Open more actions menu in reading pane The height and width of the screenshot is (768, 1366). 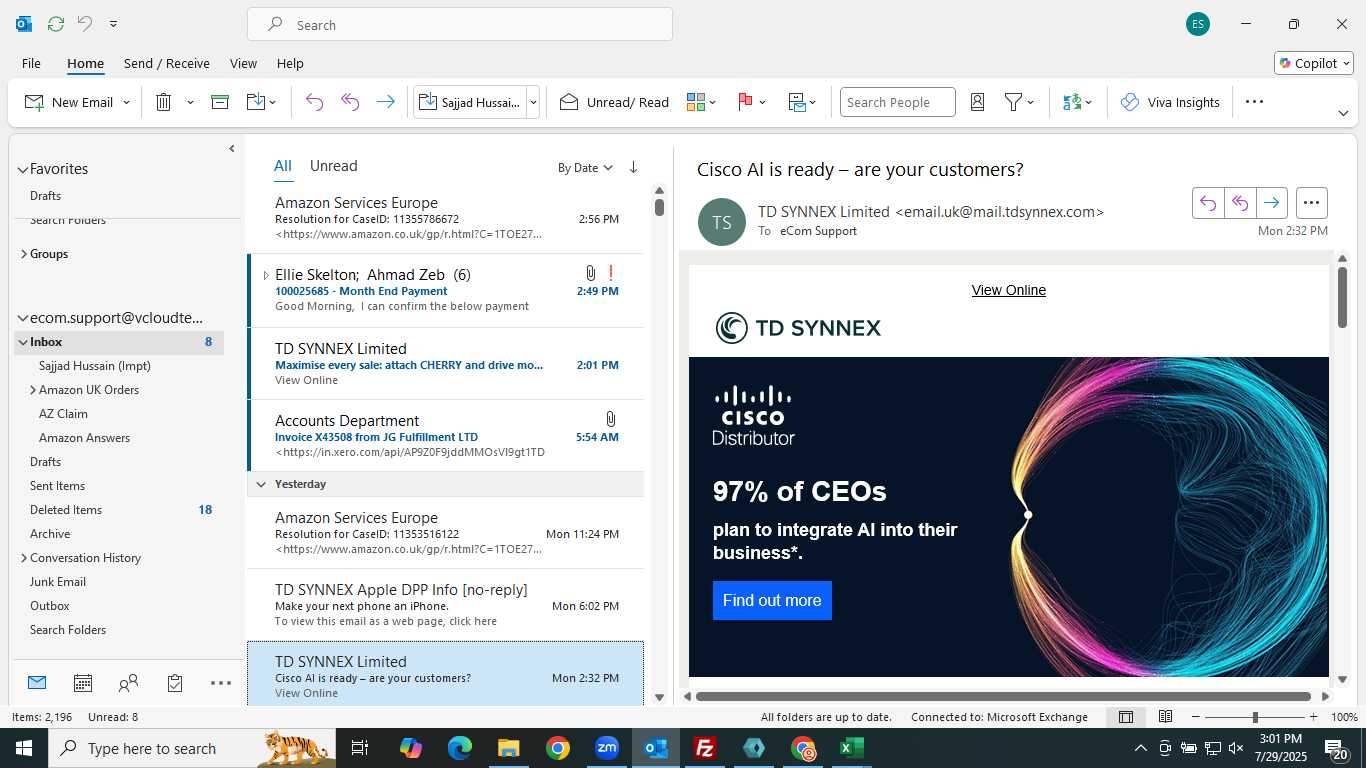click(x=1312, y=203)
